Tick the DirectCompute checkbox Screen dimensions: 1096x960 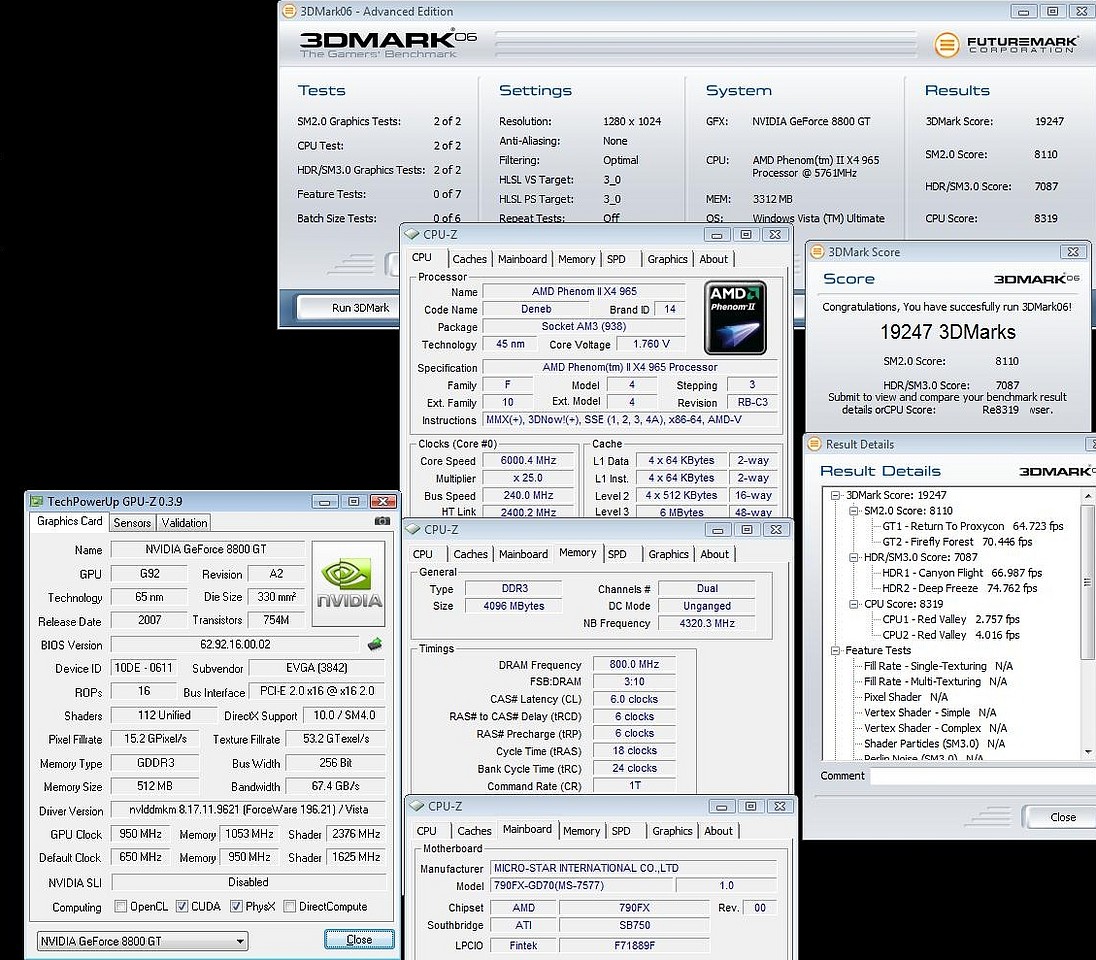point(289,906)
